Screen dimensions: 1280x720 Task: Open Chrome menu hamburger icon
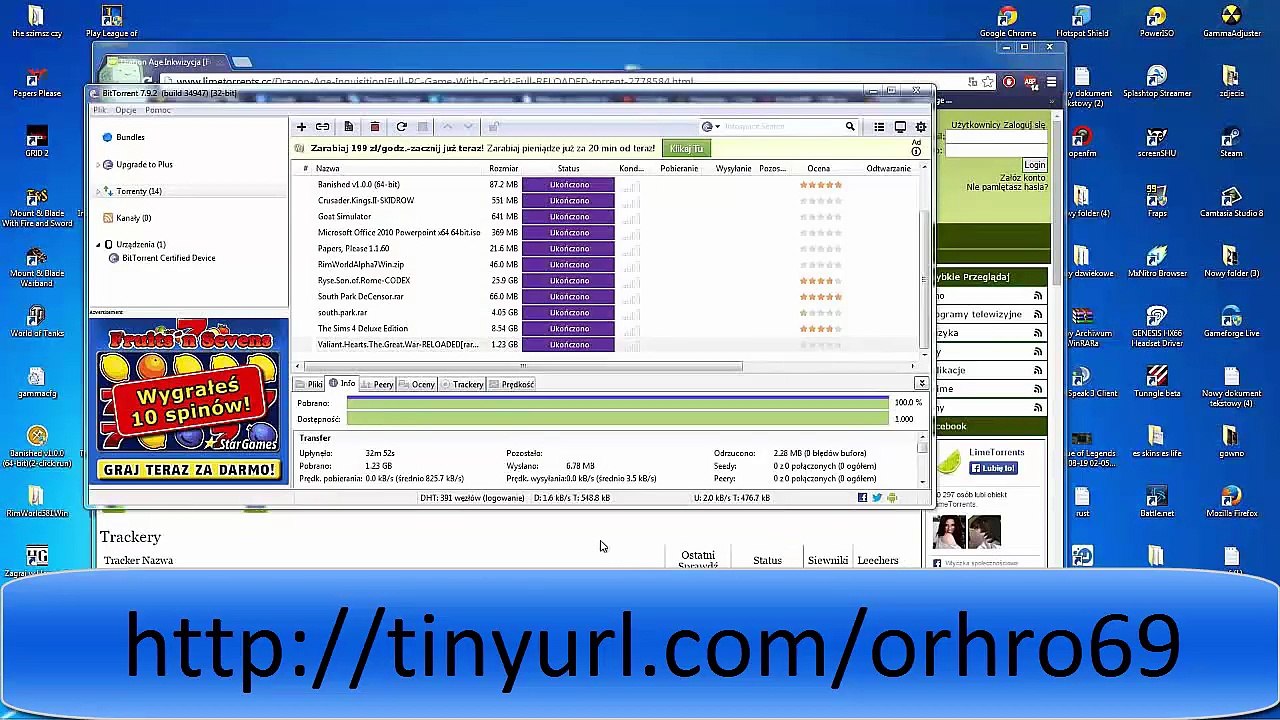[1051, 82]
